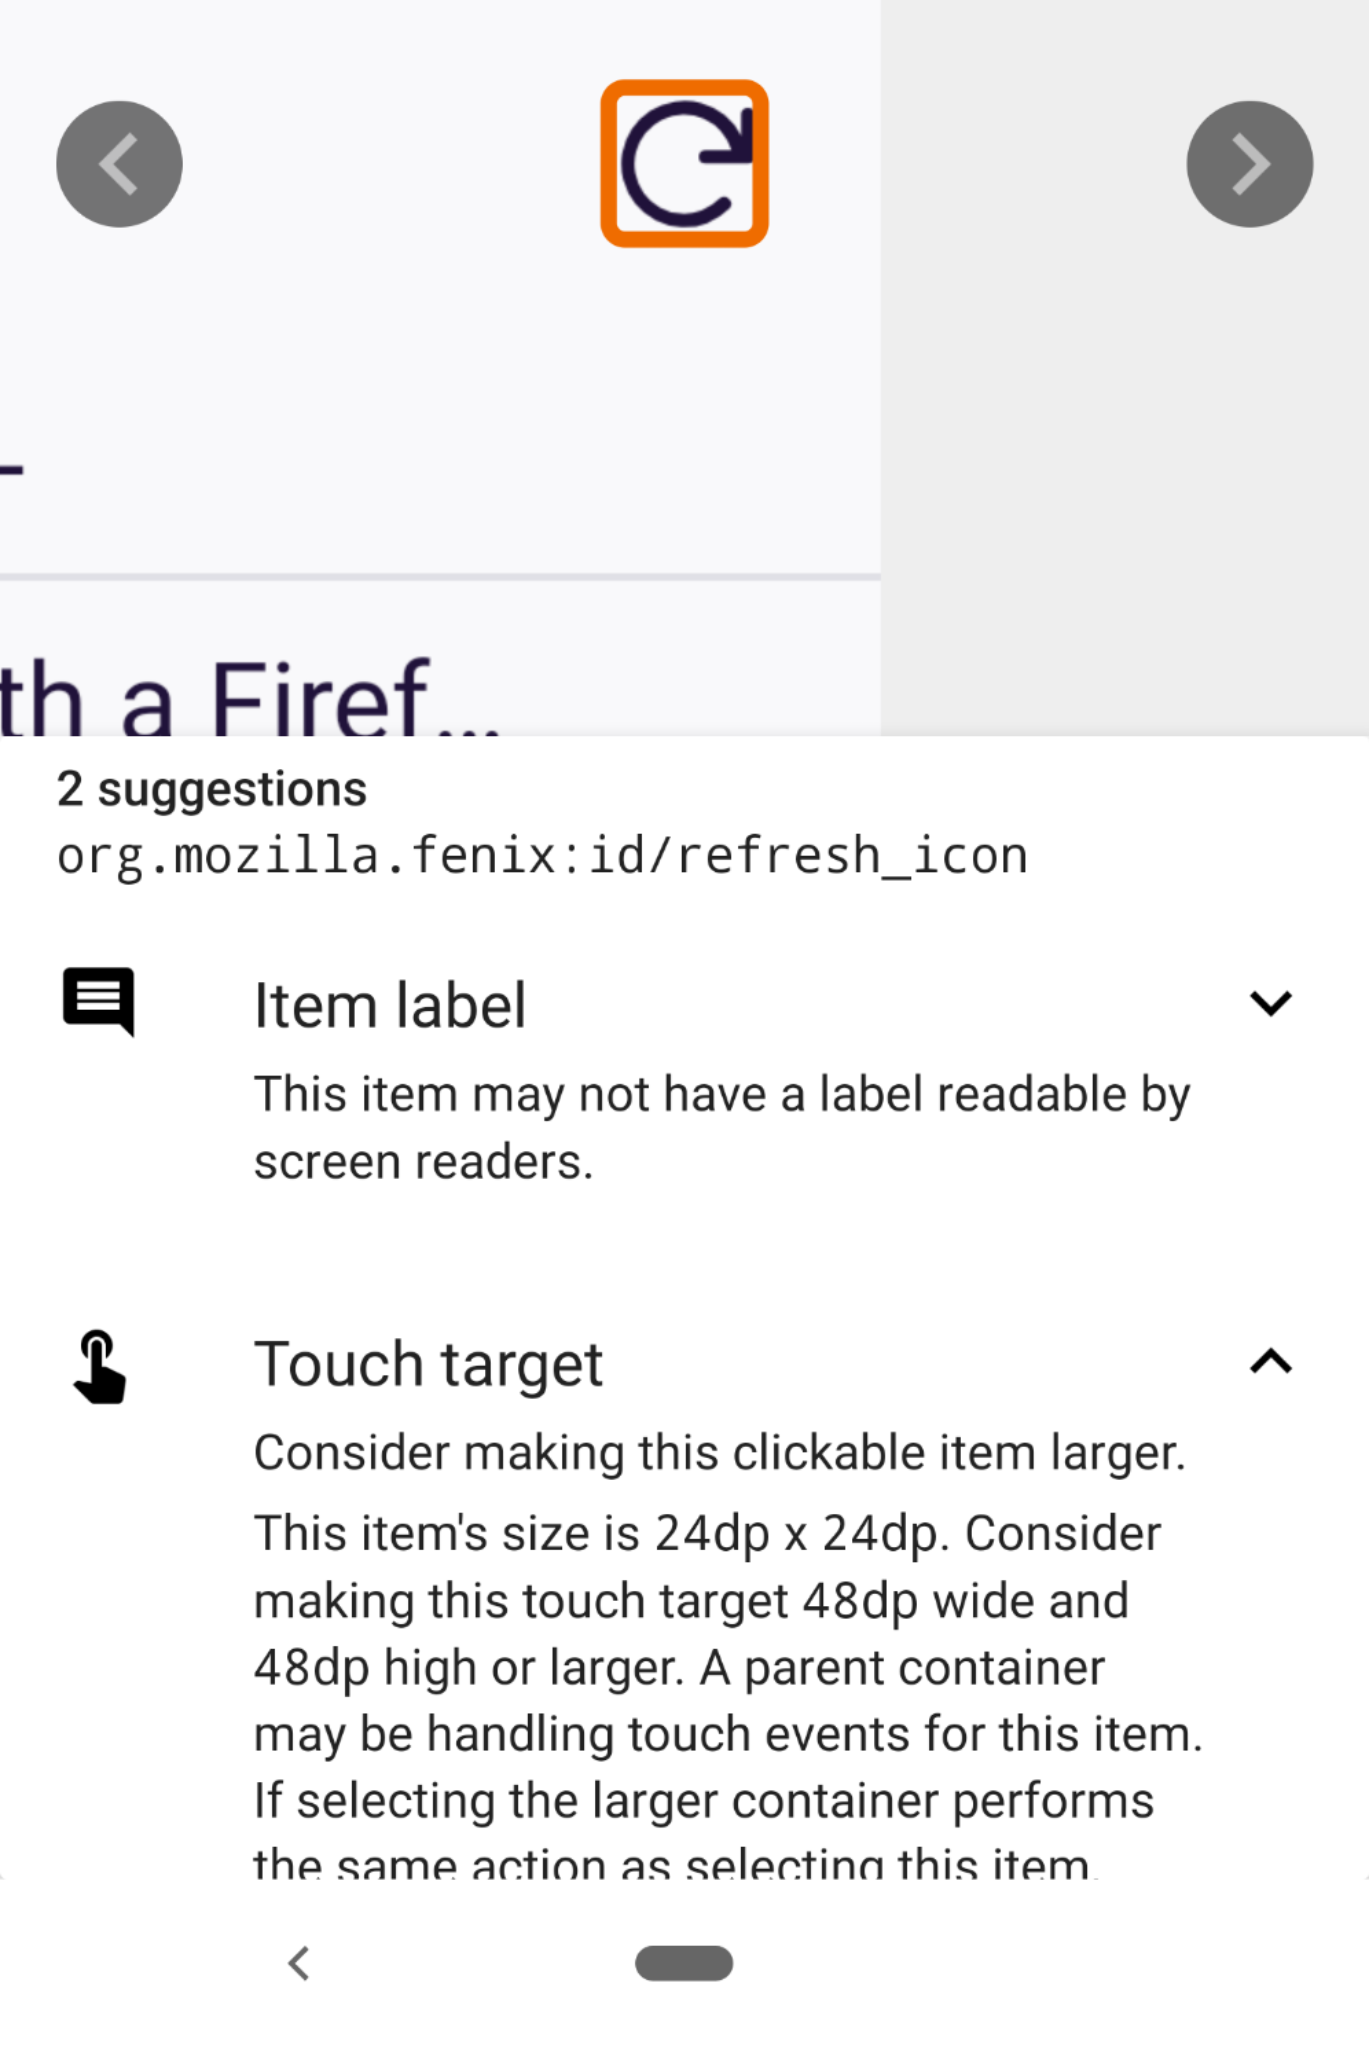Select the orange-outlined refresh_icon element

(x=684, y=162)
